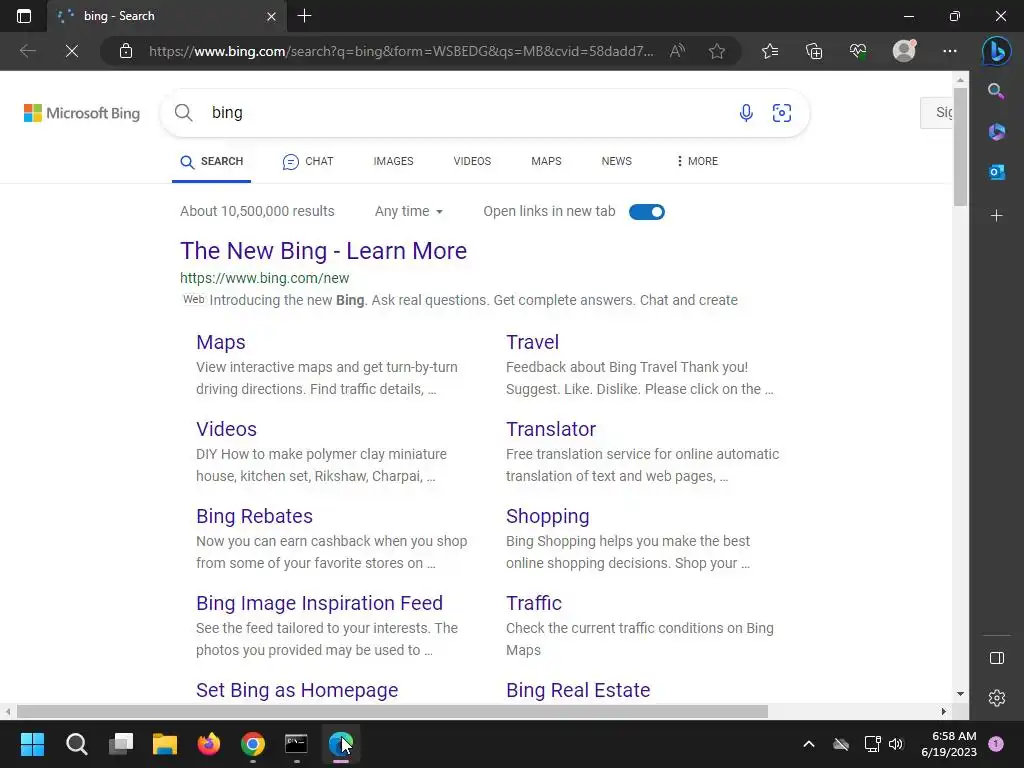Stop loading the page
This screenshot has height=768, width=1024.
[x=72, y=51]
